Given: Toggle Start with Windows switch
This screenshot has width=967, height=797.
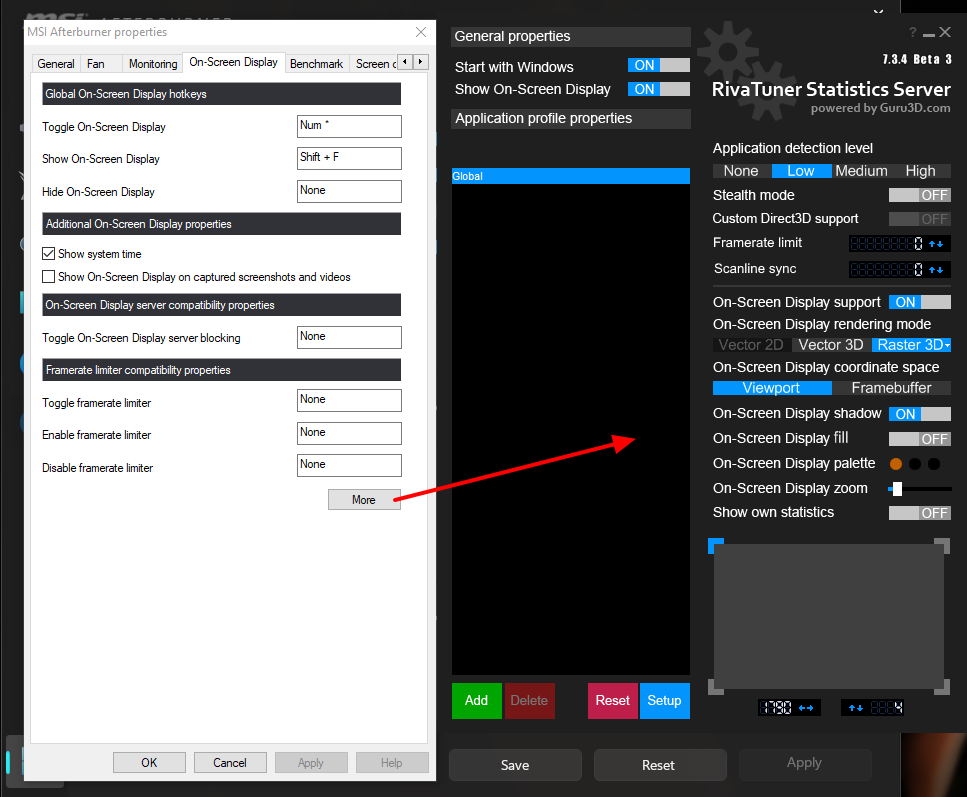Looking at the screenshot, I should coord(659,65).
